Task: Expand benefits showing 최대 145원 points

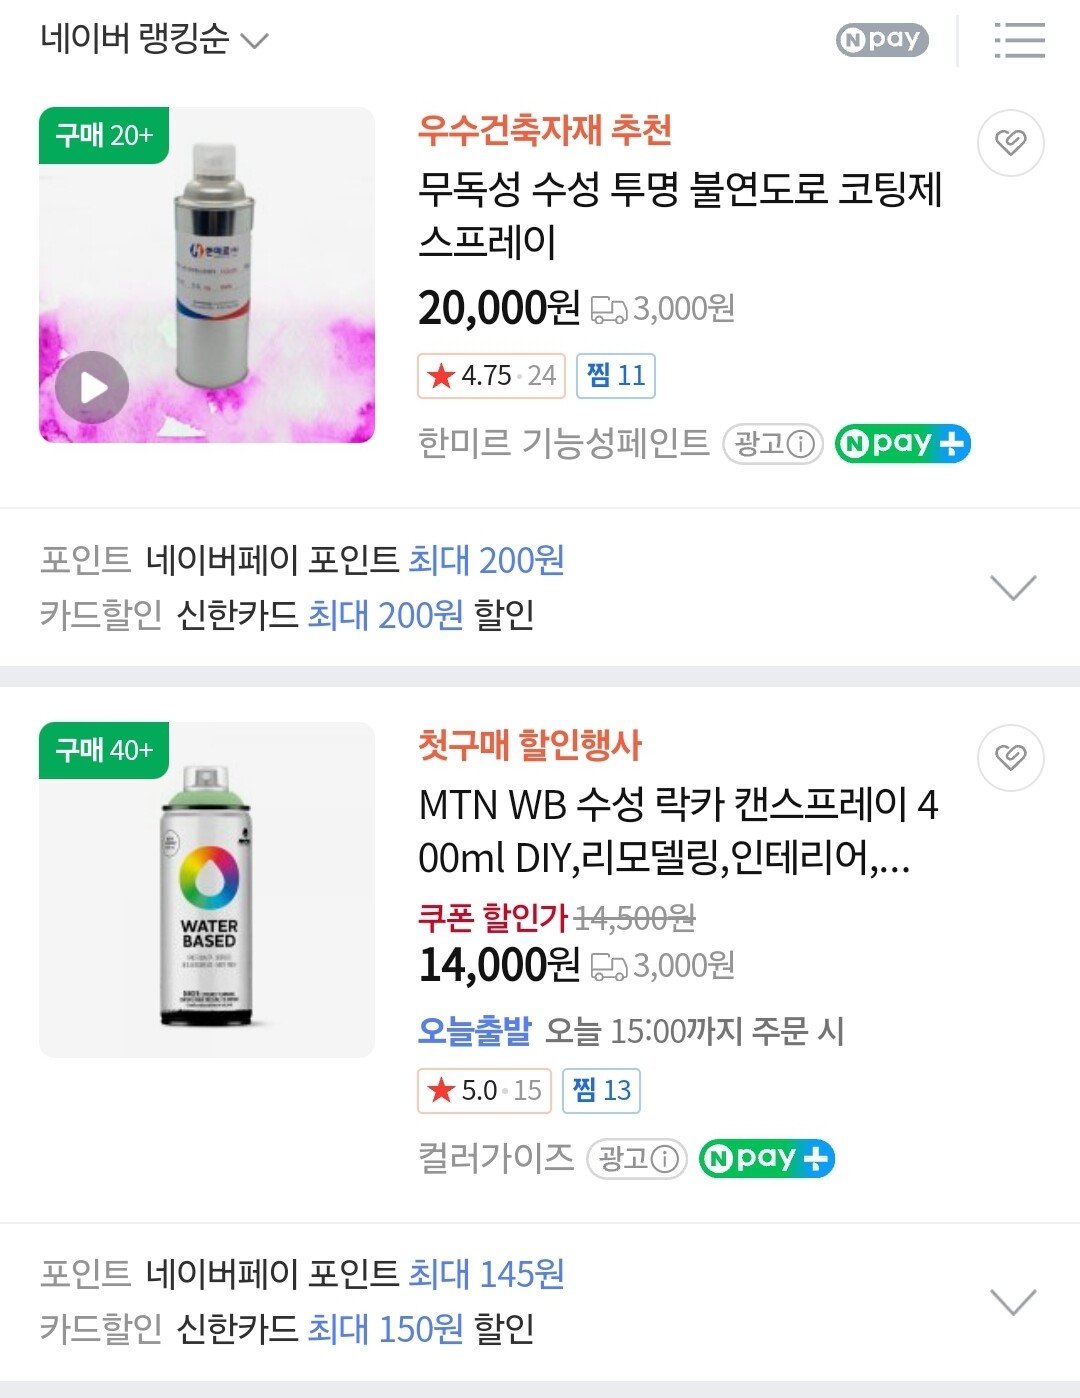Action: pos(1012,1301)
